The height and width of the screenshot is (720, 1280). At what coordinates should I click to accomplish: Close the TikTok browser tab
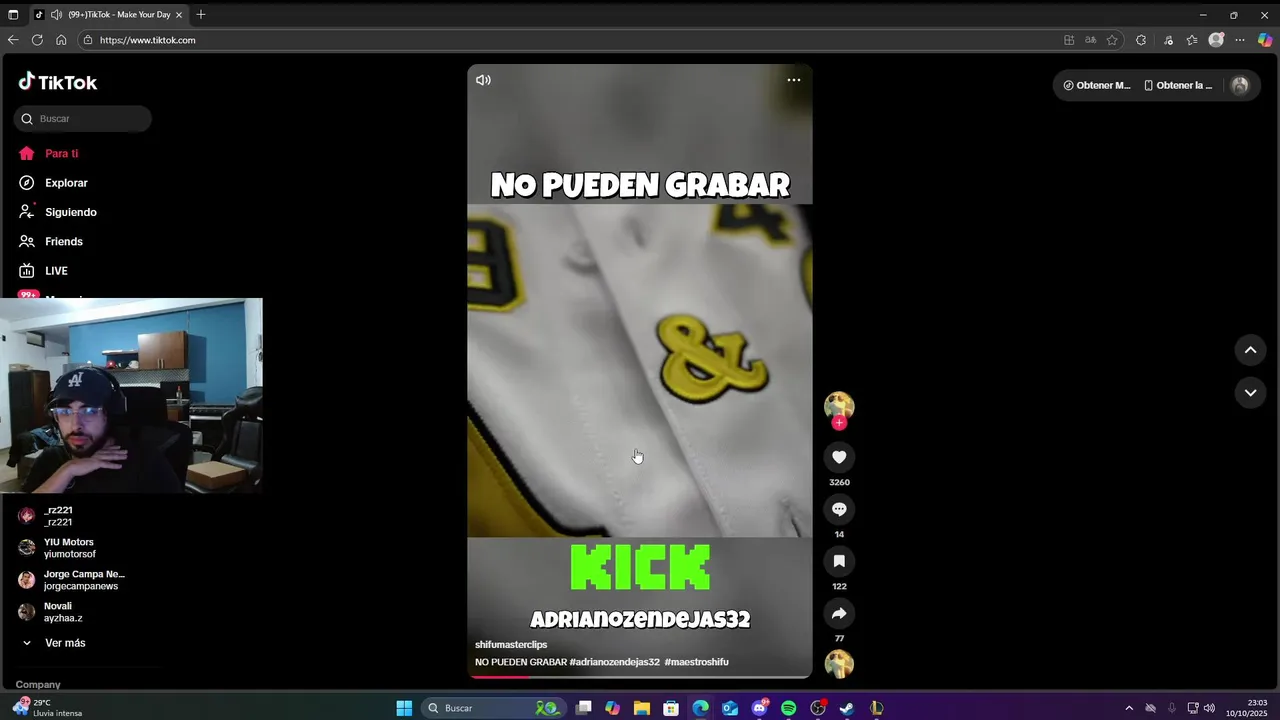(179, 15)
